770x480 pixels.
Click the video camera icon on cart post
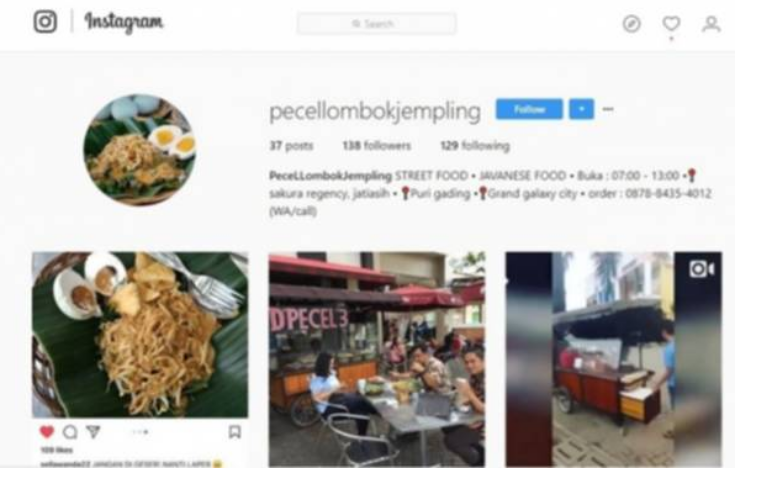(x=701, y=269)
